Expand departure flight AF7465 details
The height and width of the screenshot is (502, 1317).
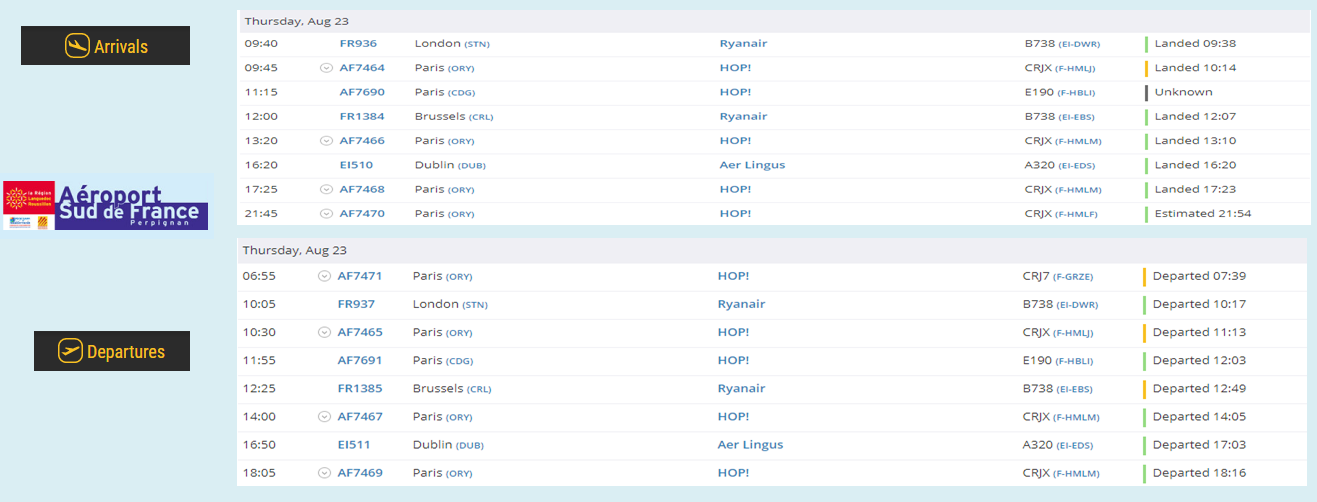coord(324,332)
